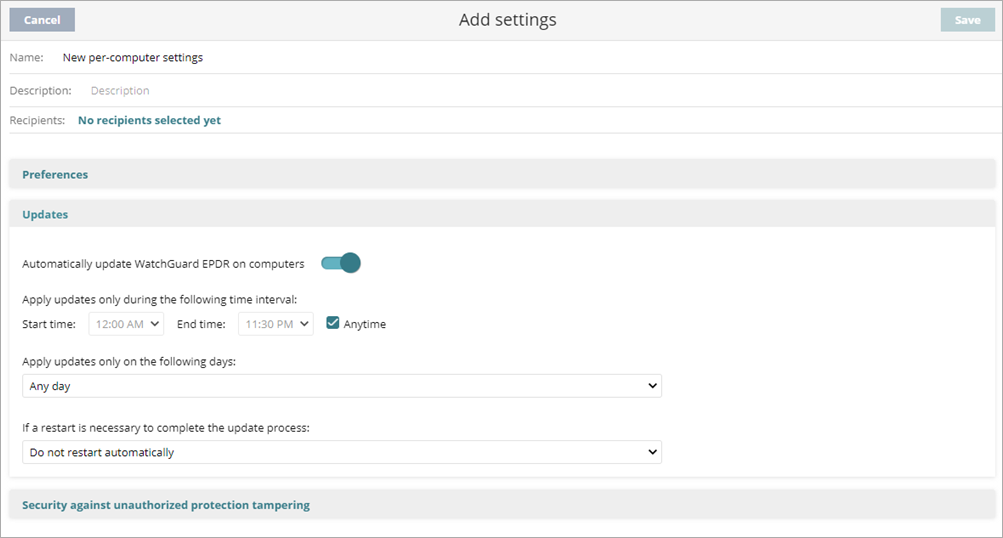The height and width of the screenshot is (538, 1003).
Task: Click the Add settings title
Action: coord(507,20)
